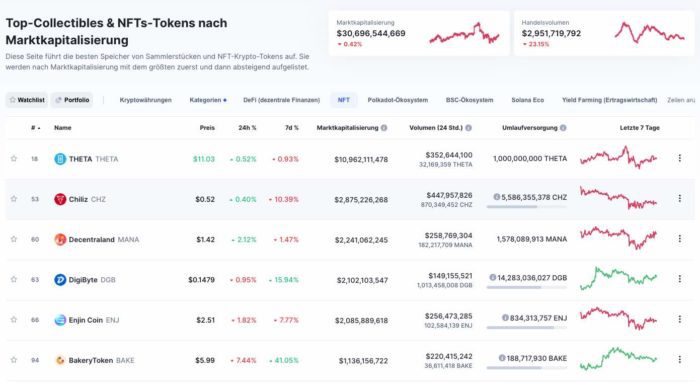Image resolution: width=700 pixels, height=383 pixels.
Task: Toggle the watchlist star for BakeryToken
Action: (14, 360)
